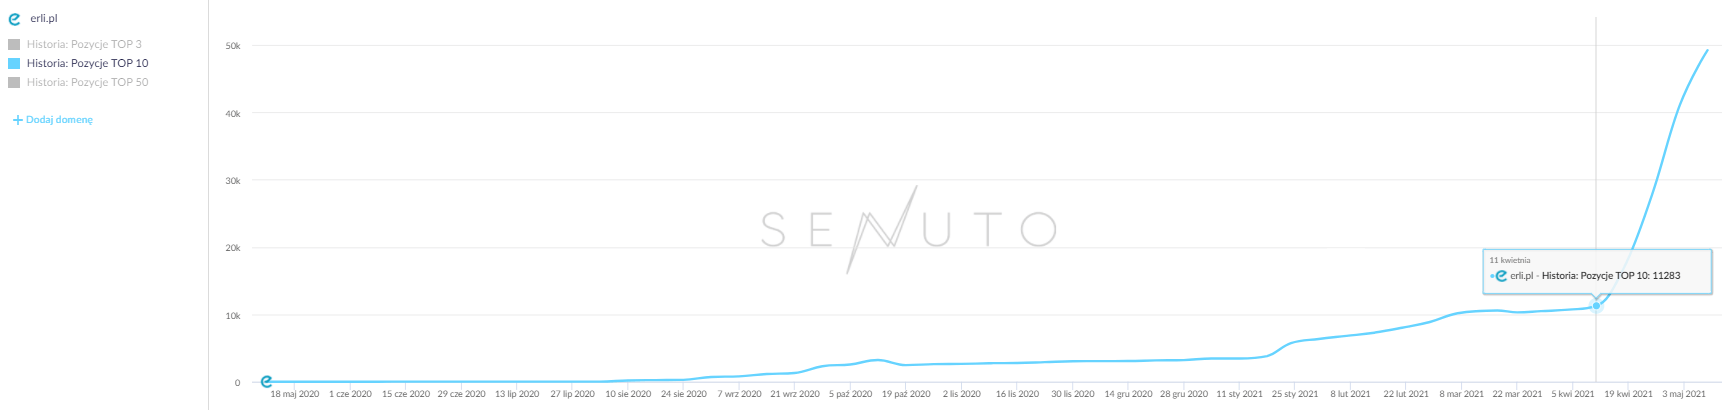Viewport: 1731px width, 410px height.
Task: Click the highlighted 11 kwietnia data point
Action: pos(1596,305)
